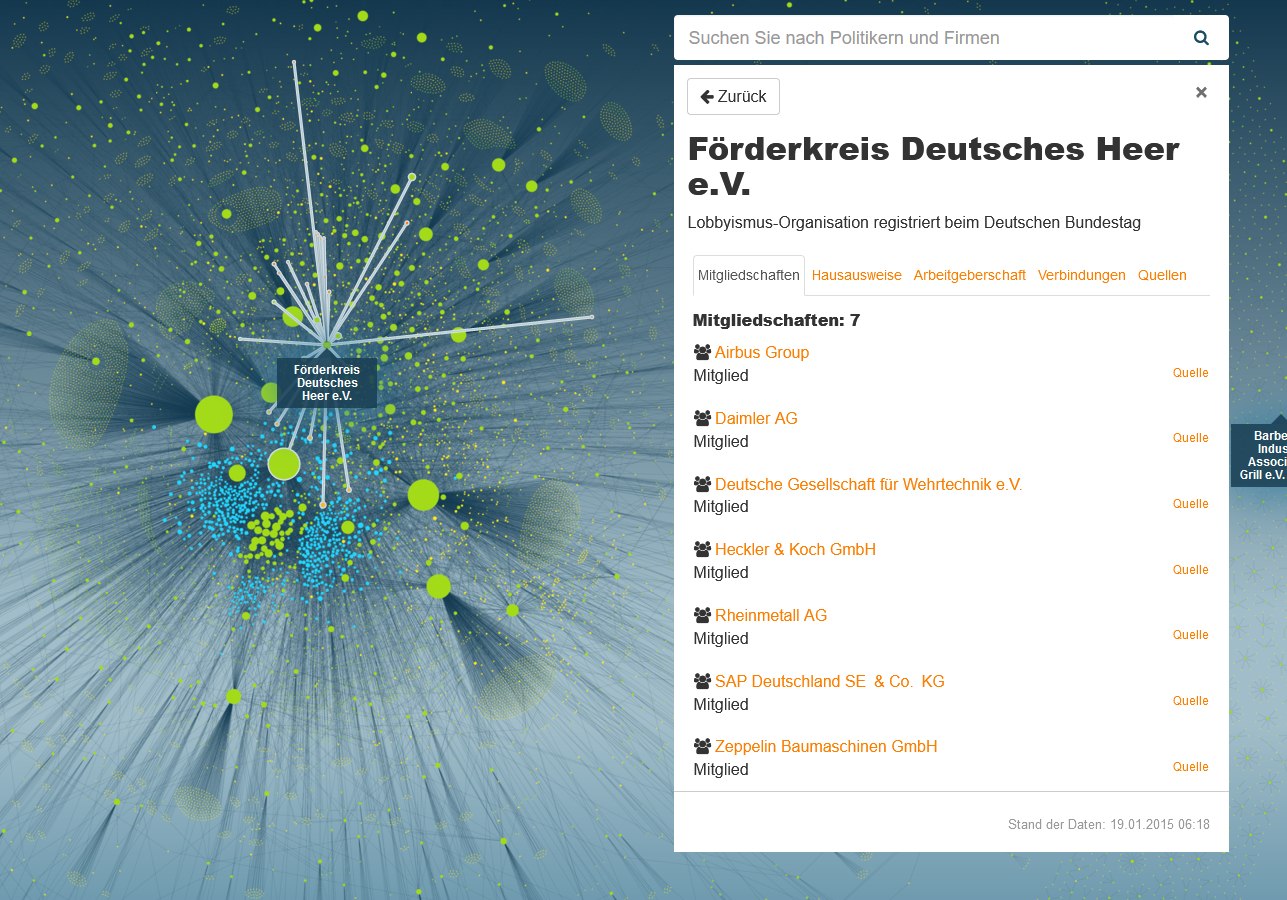Open the Rheinmetall AG member link
The image size is (1287, 900).
pyautogui.click(x=771, y=615)
